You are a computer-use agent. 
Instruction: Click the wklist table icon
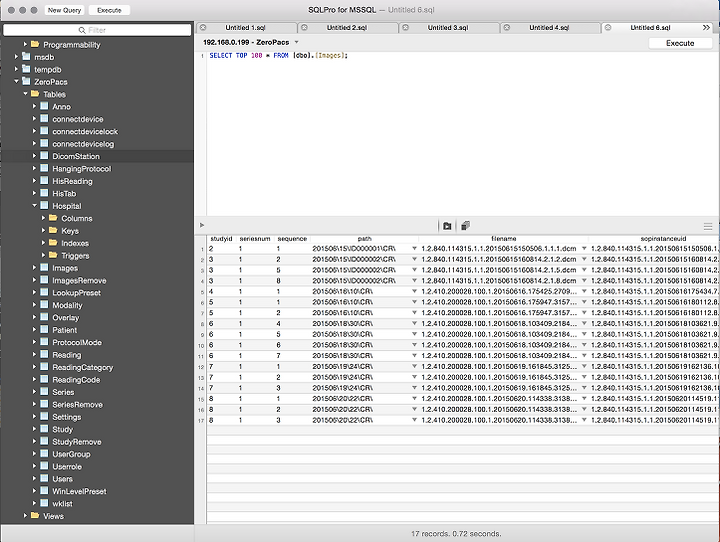tap(45, 503)
